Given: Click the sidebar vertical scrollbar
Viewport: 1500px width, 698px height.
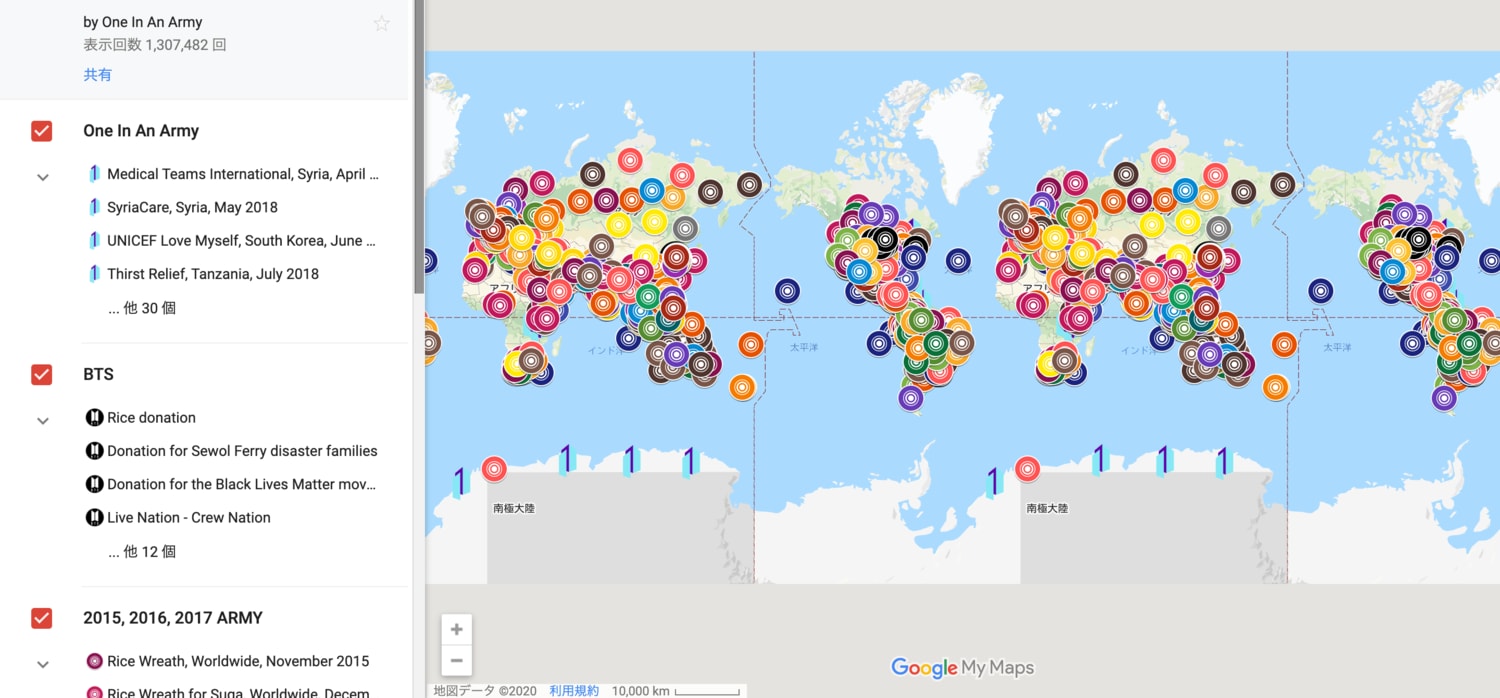Looking at the screenshot, I should (419, 150).
